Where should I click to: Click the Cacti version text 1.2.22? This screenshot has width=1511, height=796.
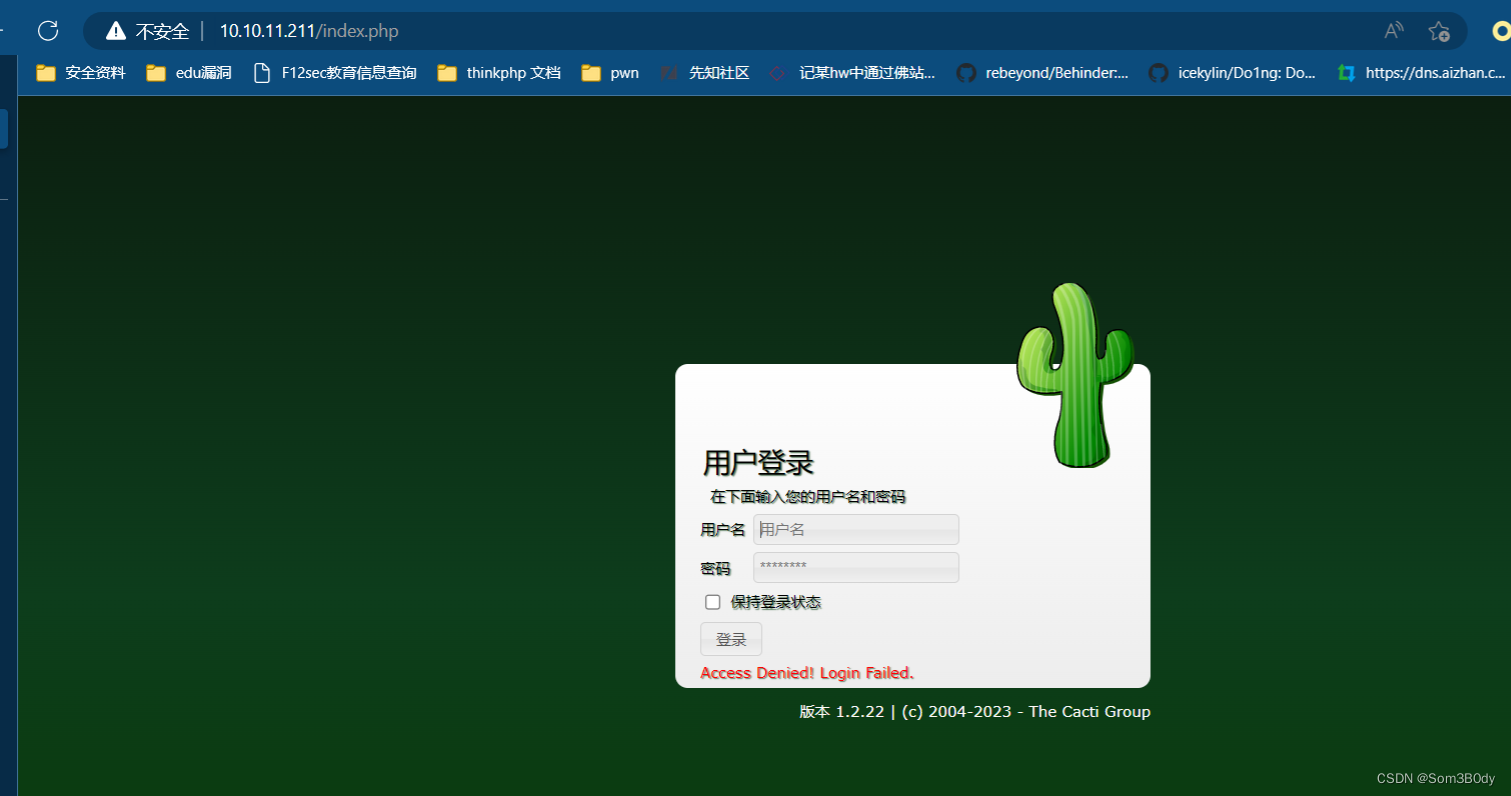(x=860, y=711)
